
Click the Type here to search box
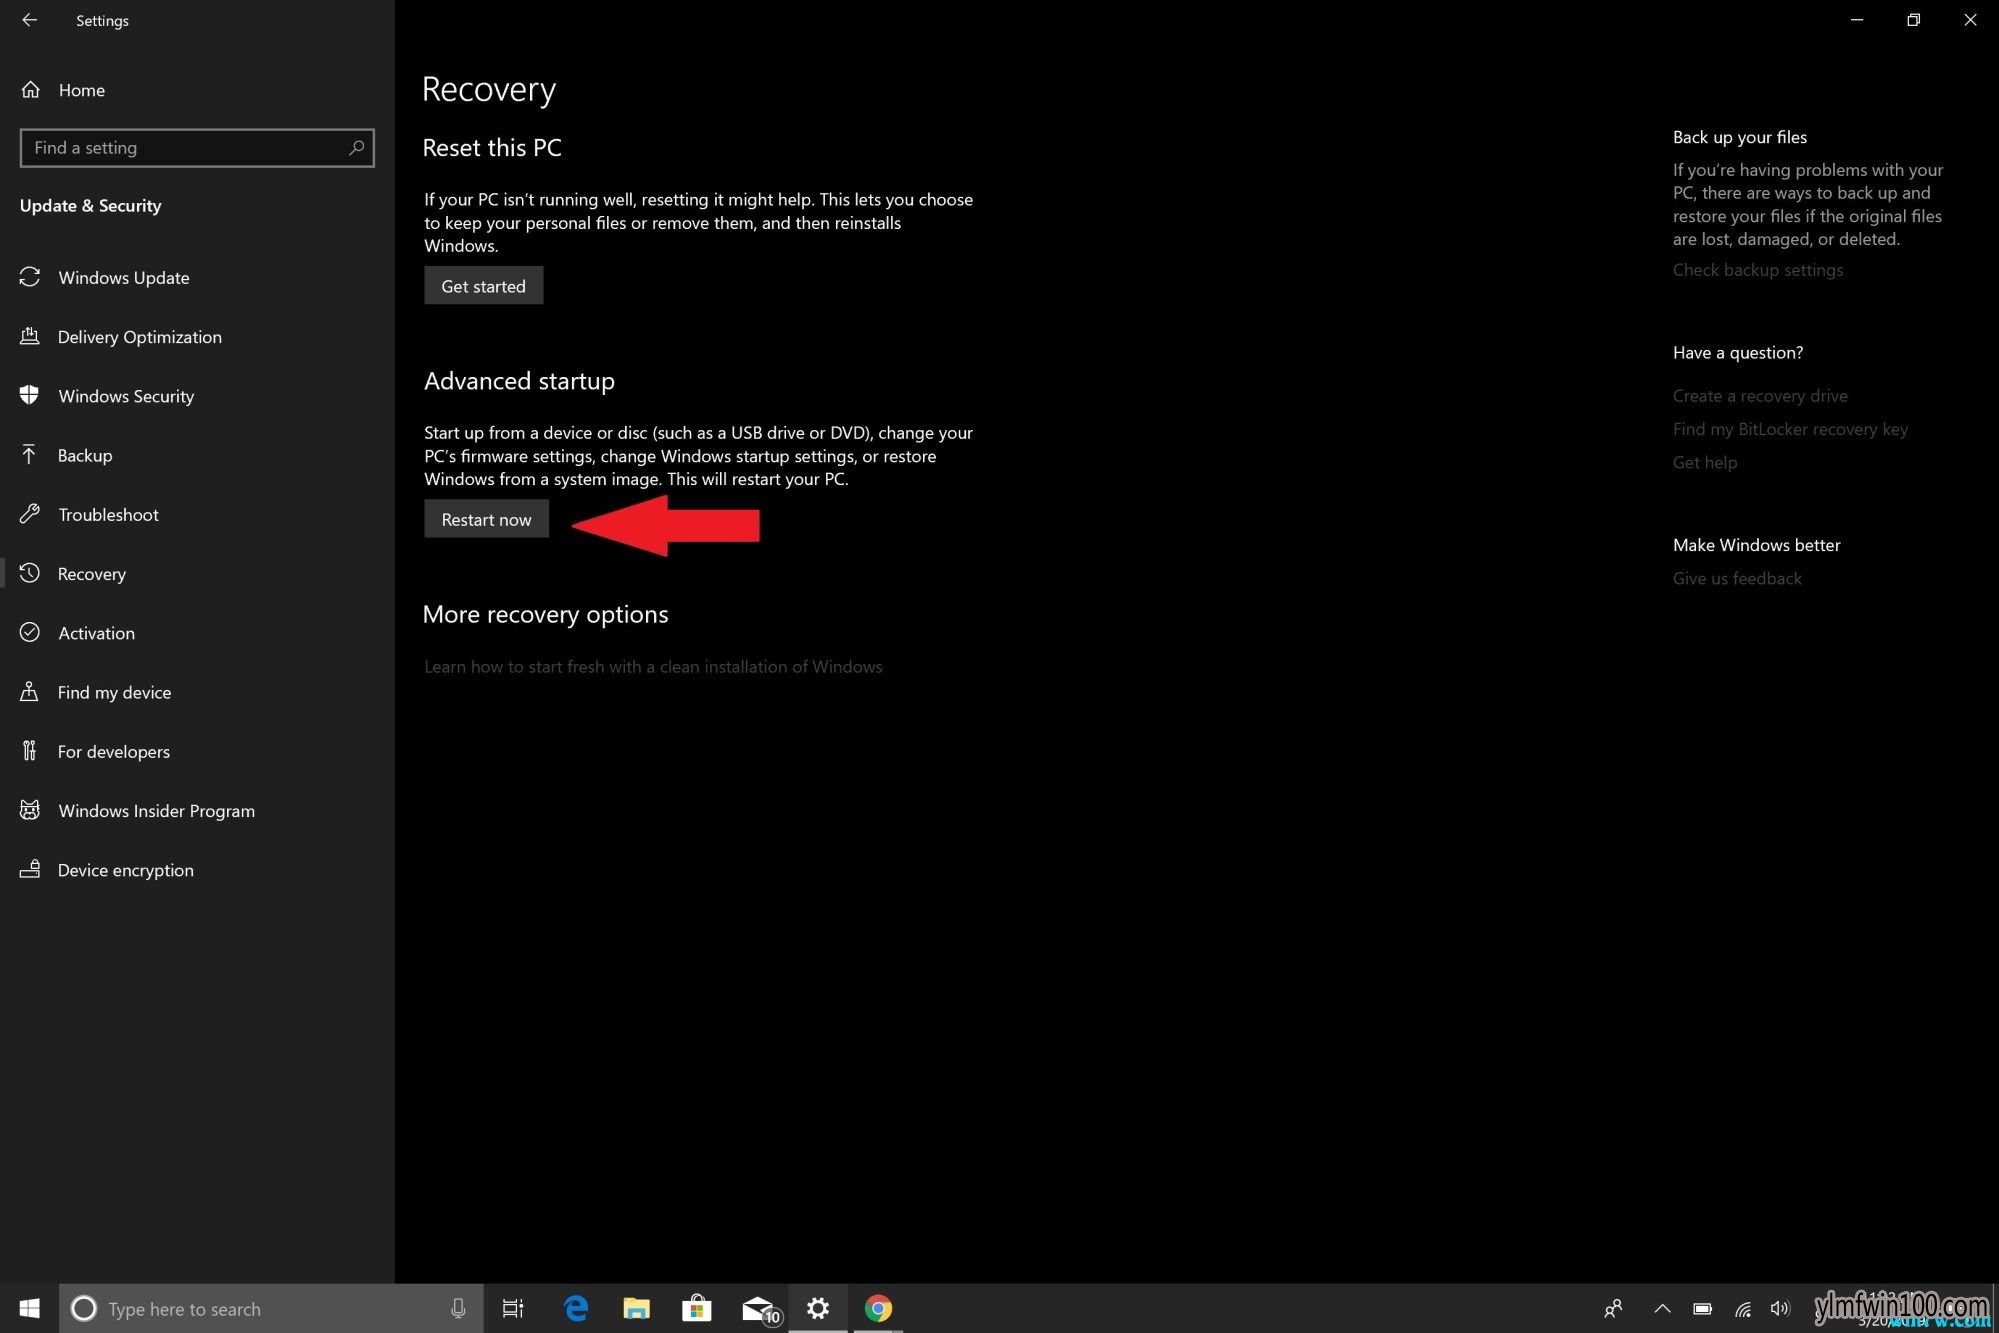[271, 1308]
